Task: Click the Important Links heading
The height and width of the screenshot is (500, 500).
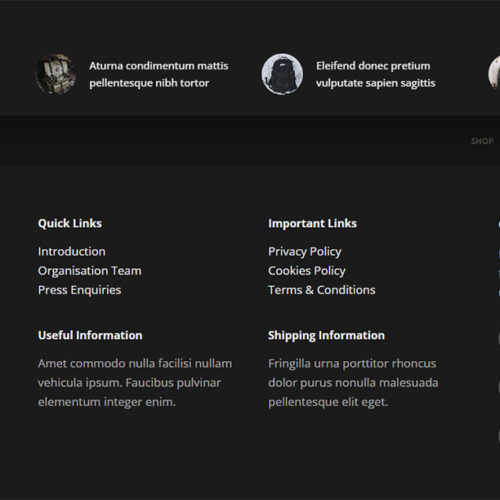Action: (x=312, y=223)
